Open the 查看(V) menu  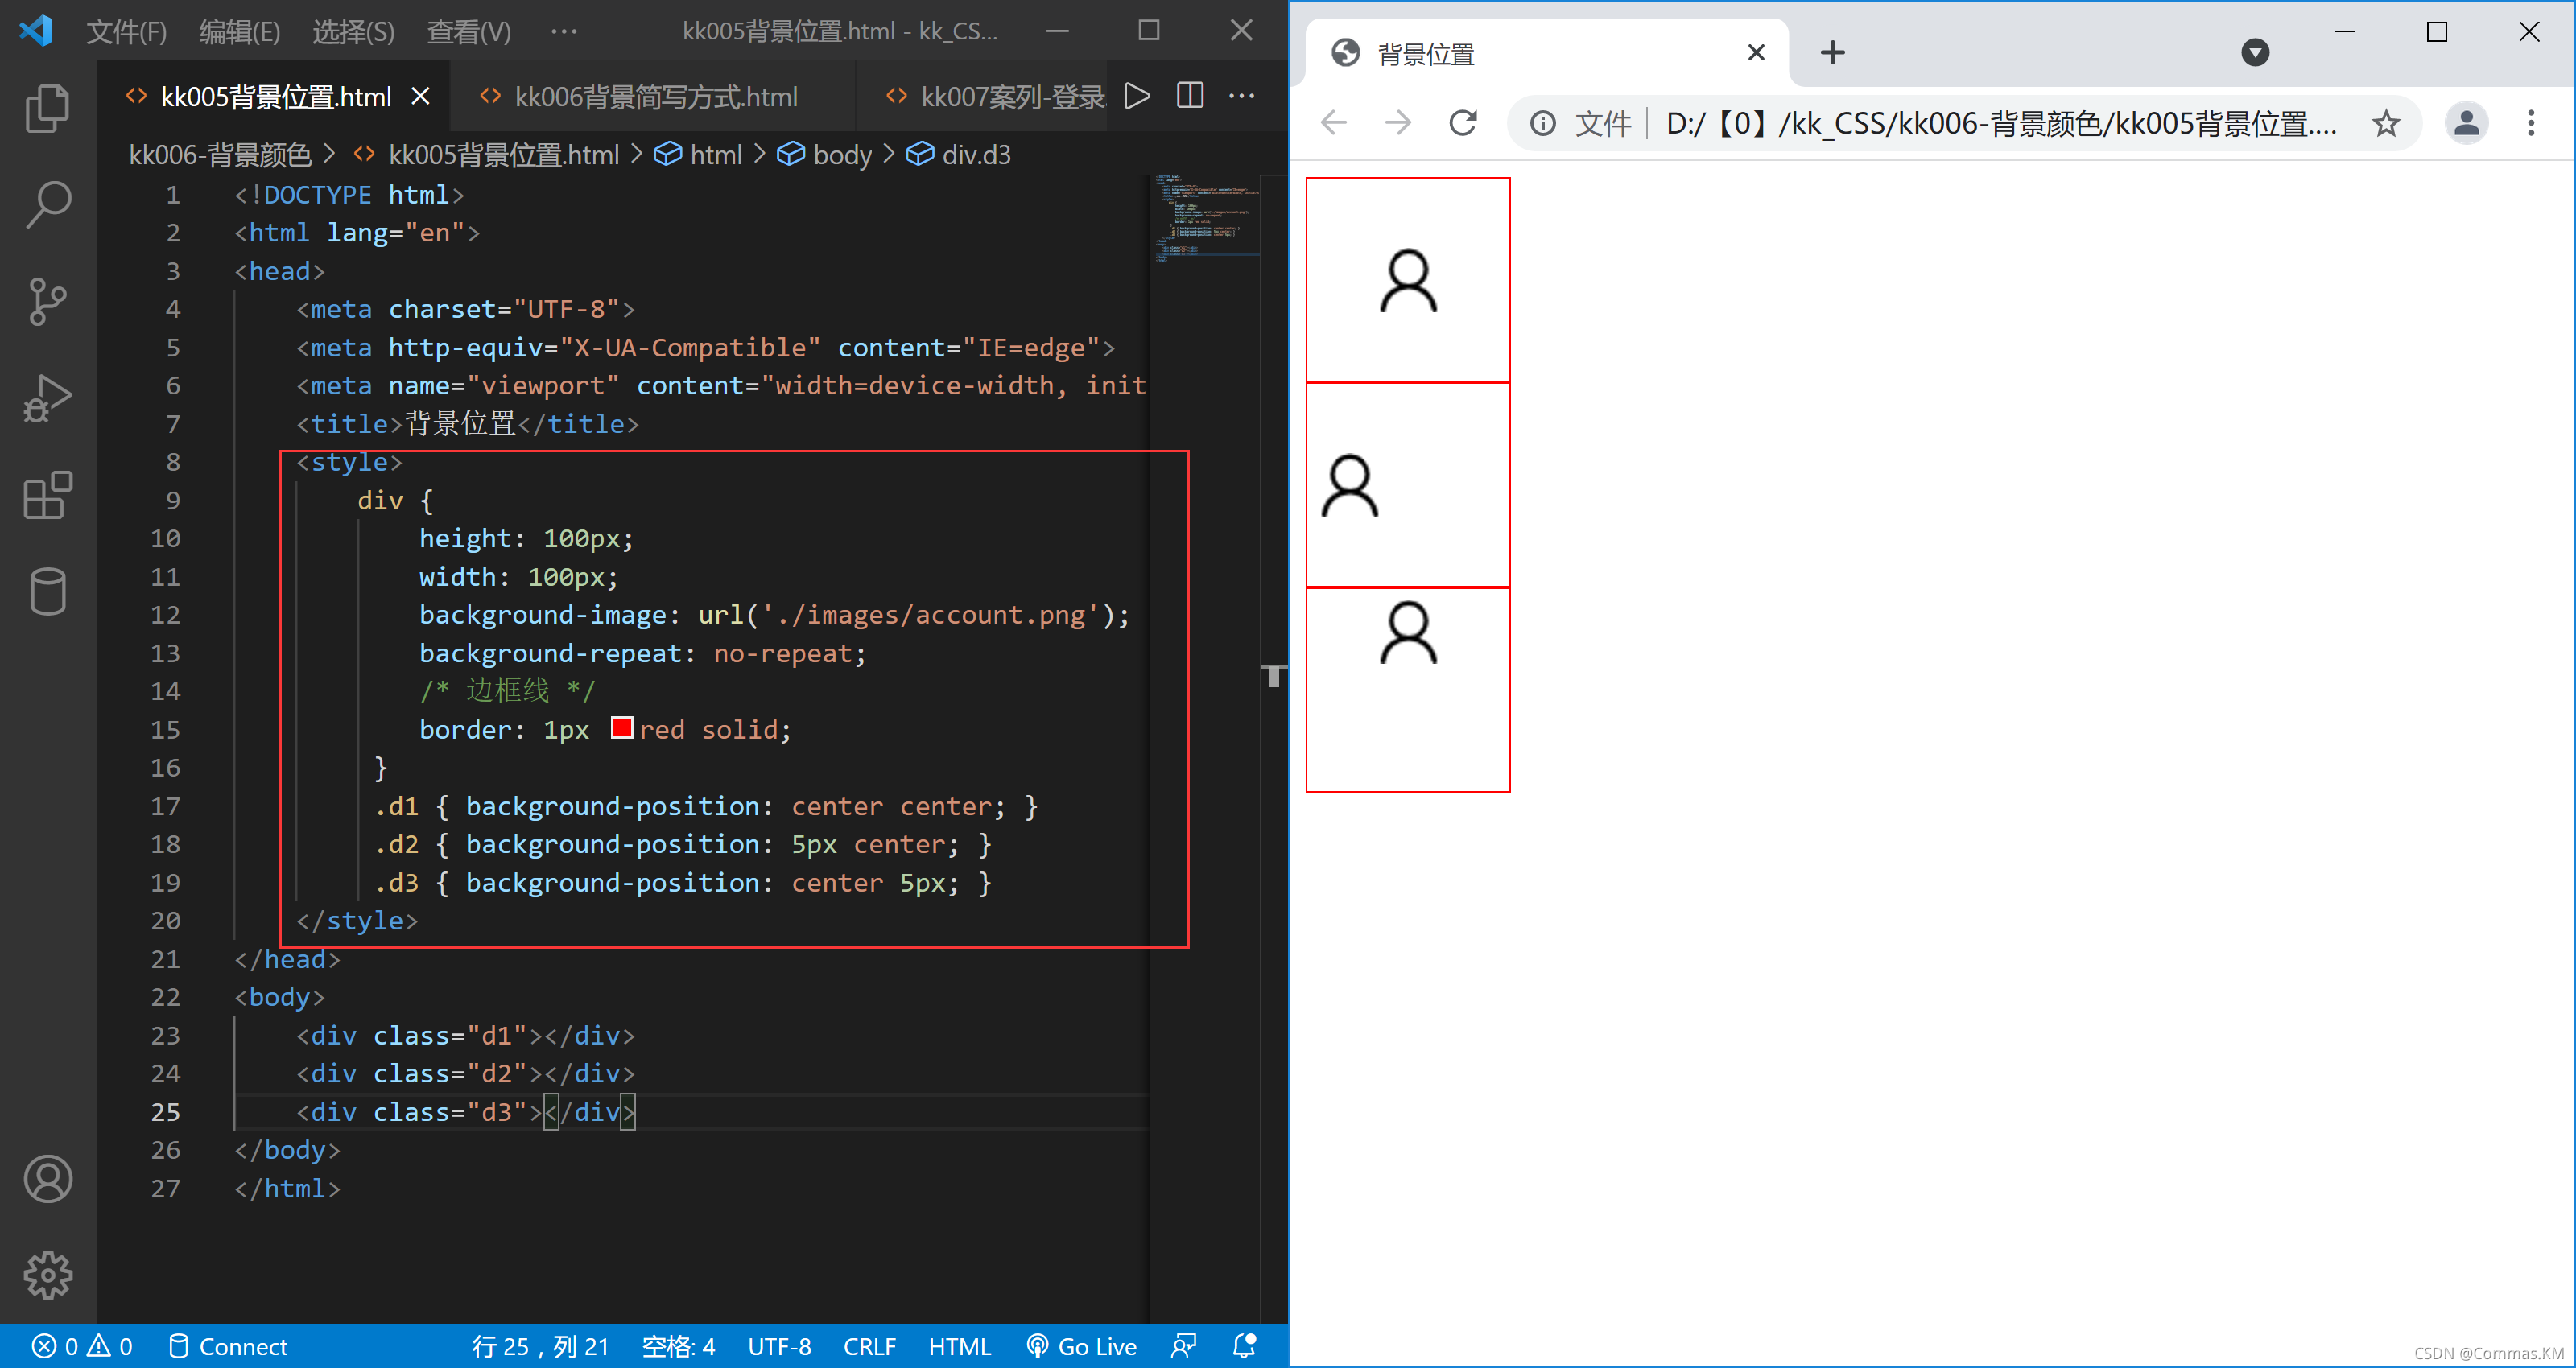[469, 31]
